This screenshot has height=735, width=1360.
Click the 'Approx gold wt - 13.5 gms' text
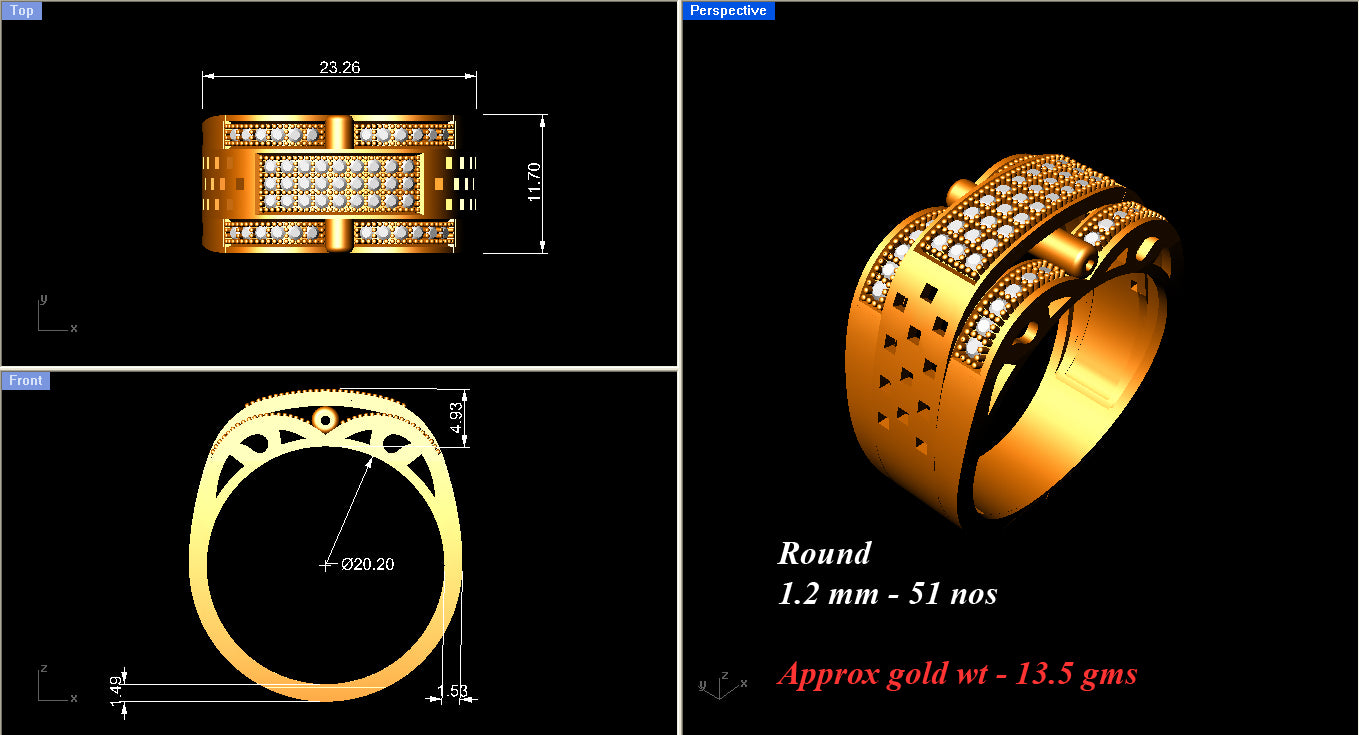[x=957, y=674]
